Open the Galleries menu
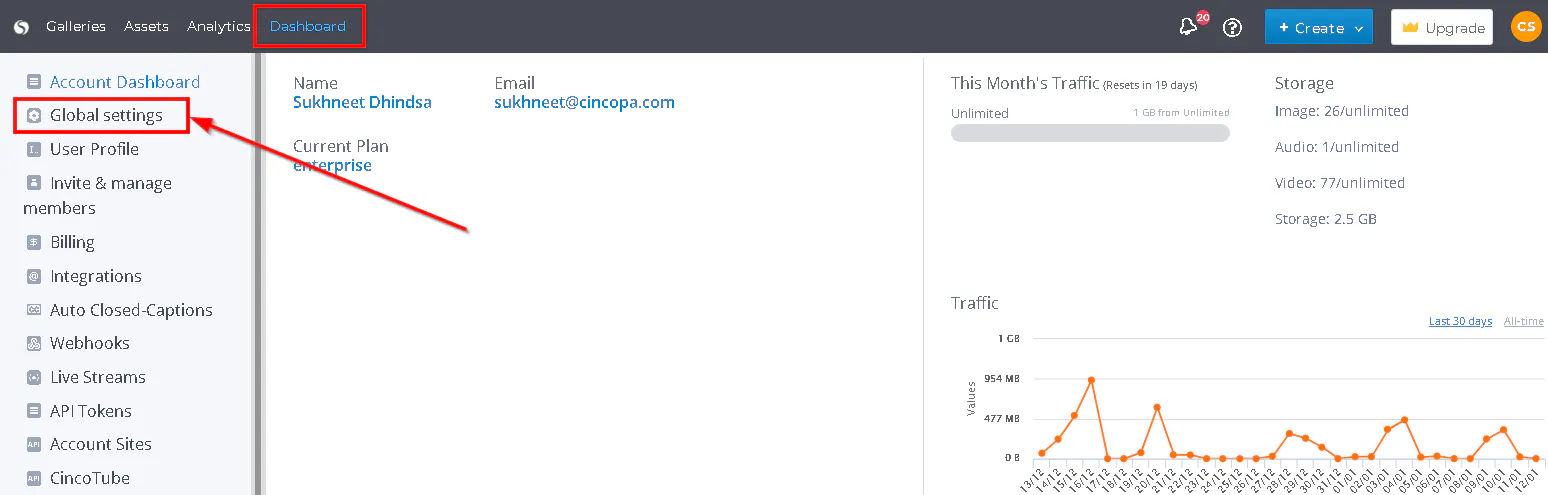 (x=76, y=27)
